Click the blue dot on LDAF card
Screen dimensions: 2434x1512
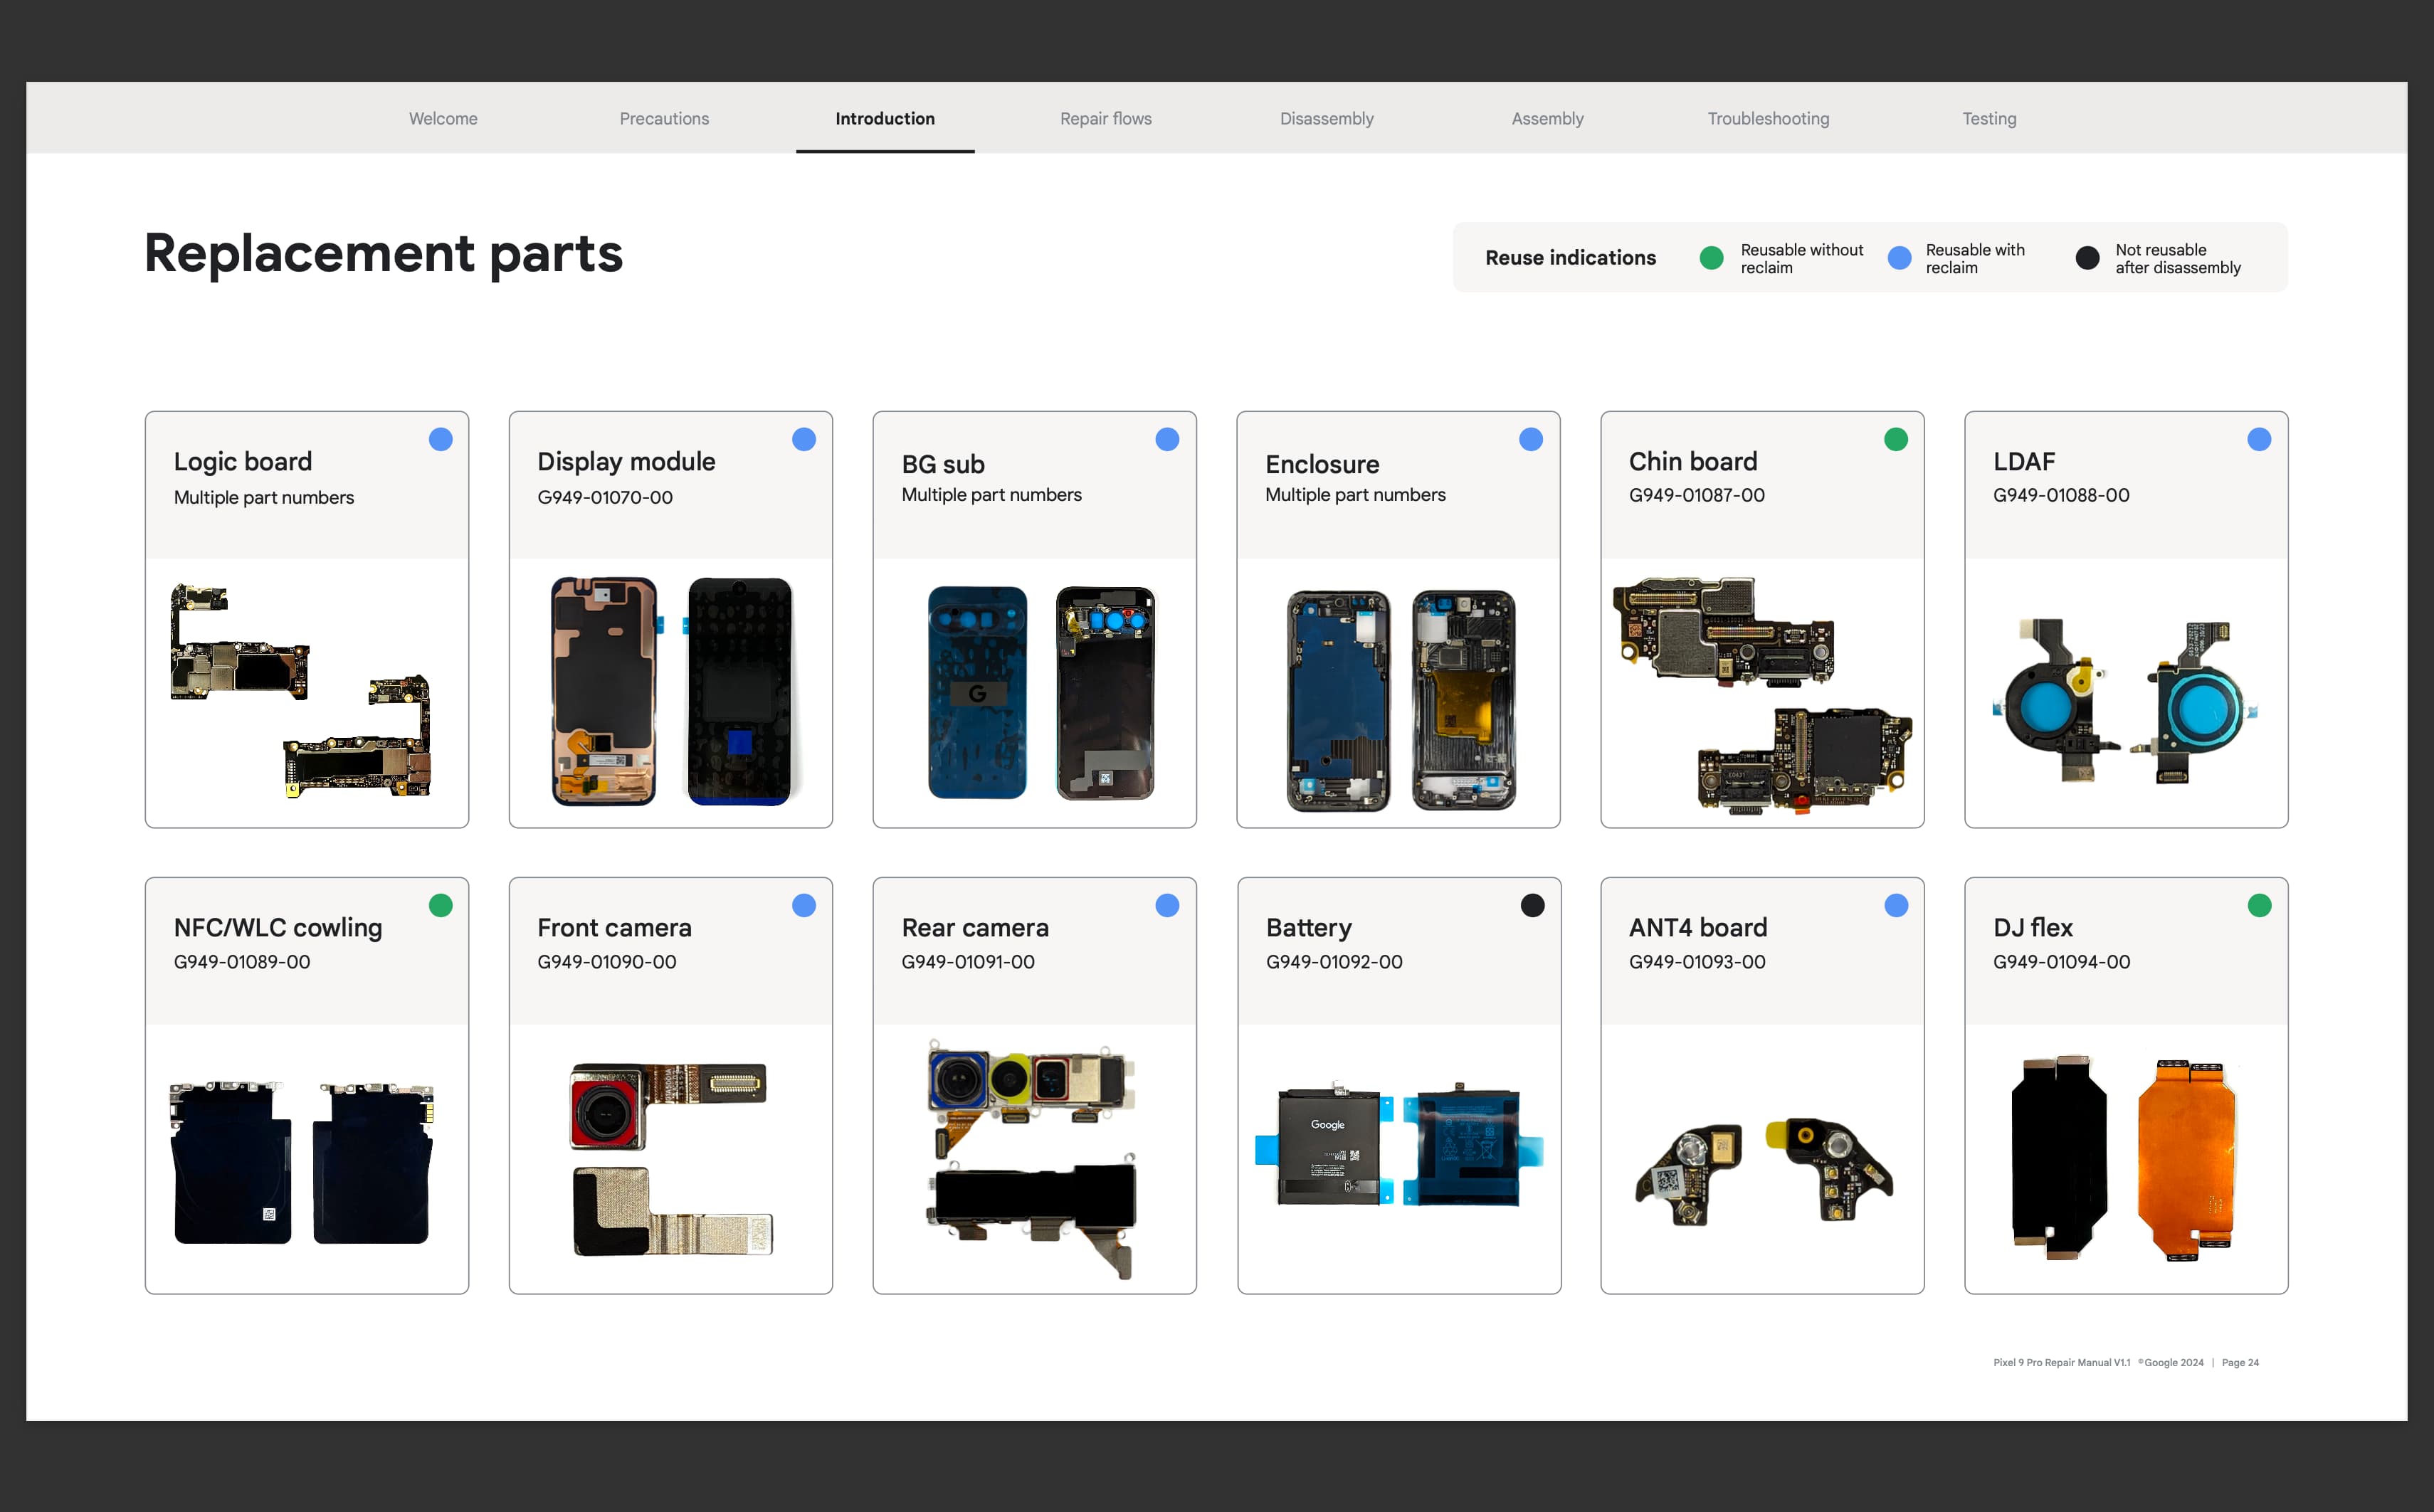click(2259, 439)
